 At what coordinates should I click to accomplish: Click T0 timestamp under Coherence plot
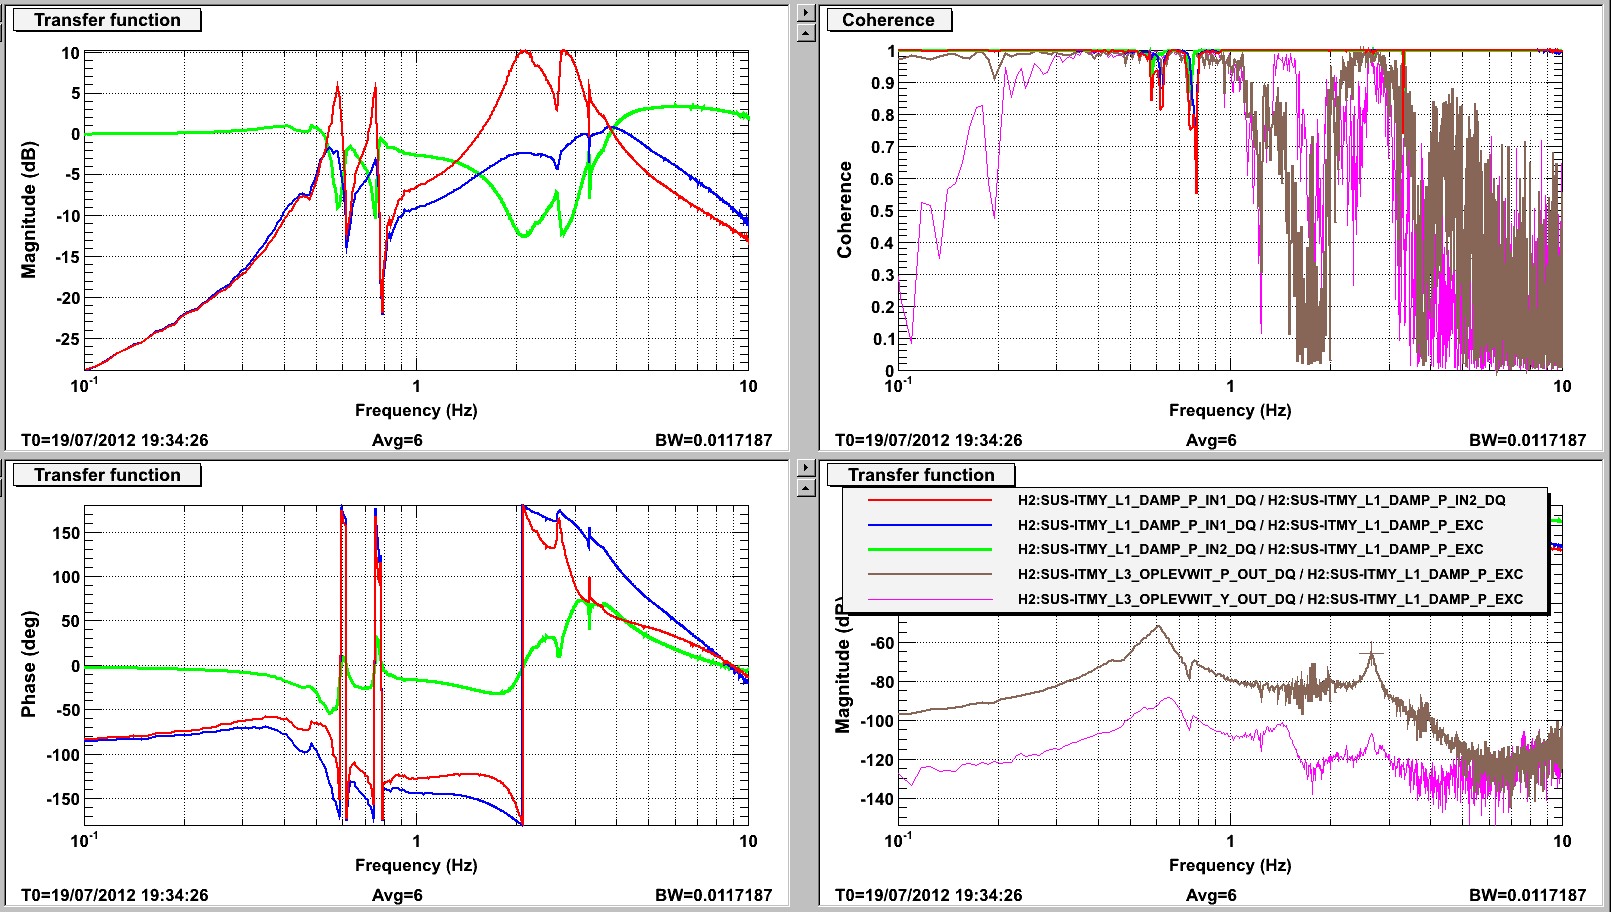(929, 440)
